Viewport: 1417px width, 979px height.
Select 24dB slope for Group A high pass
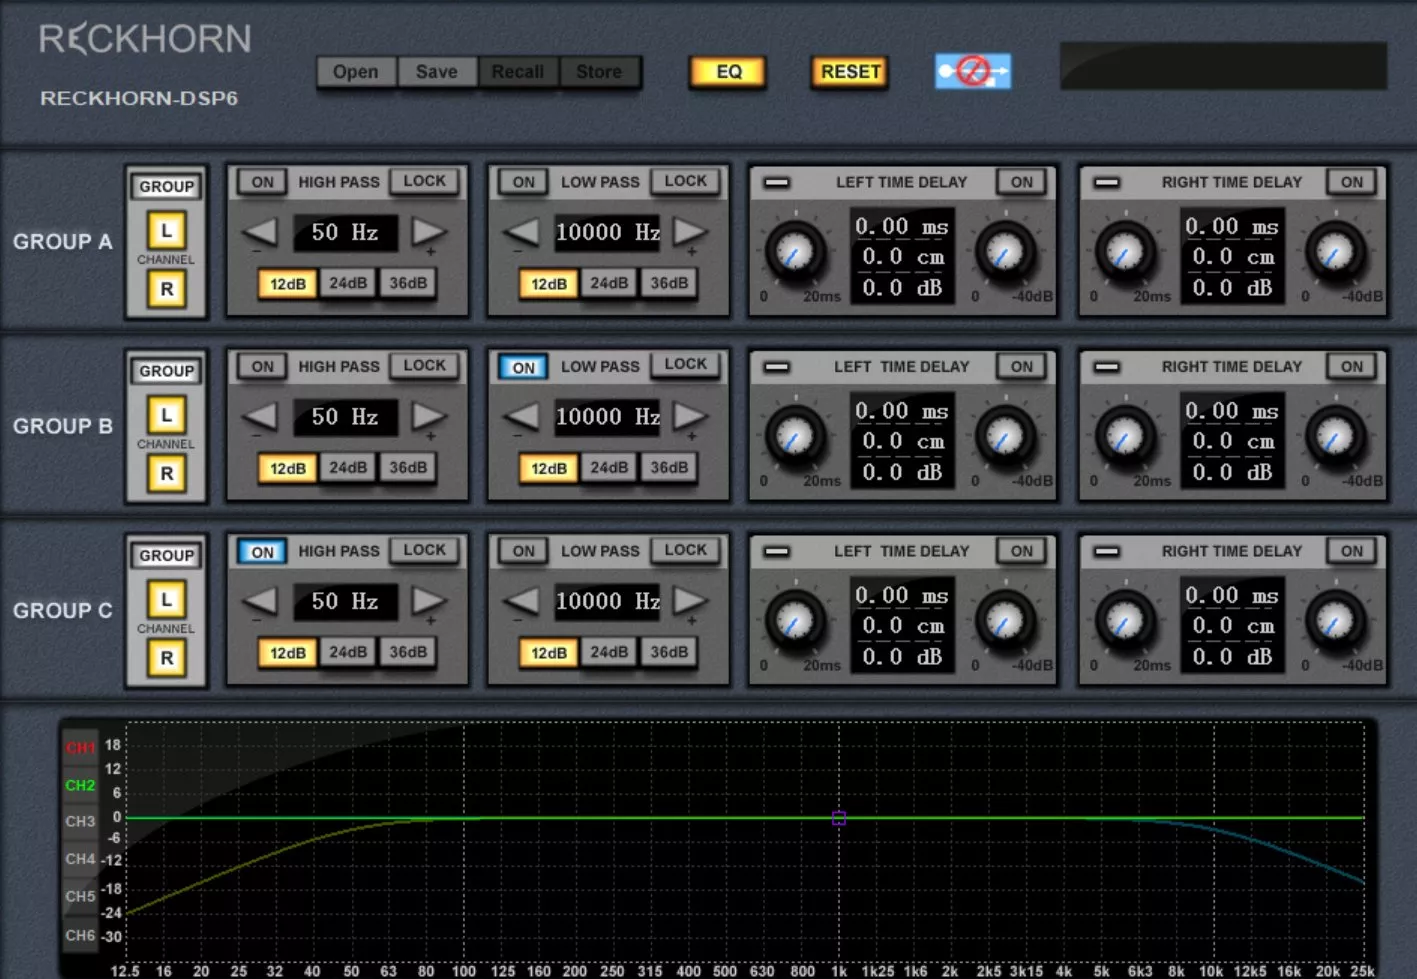pyautogui.click(x=348, y=283)
